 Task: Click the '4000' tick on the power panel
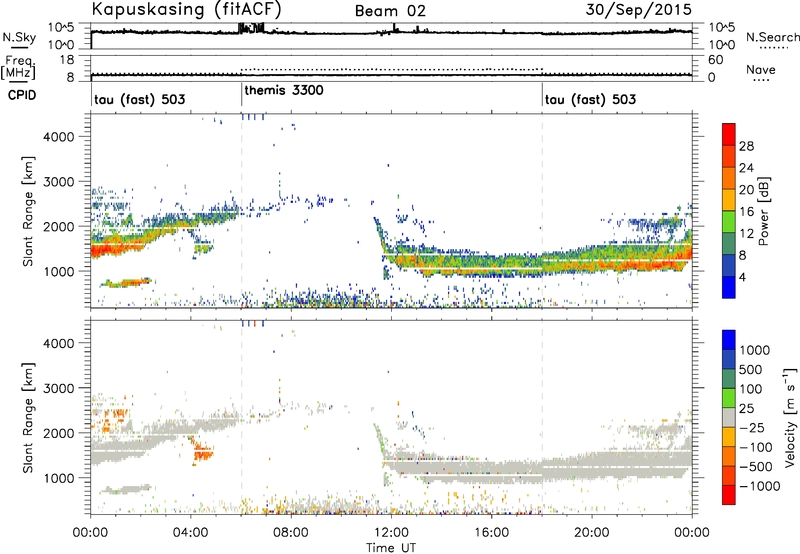pyautogui.click(x=59, y=137)
